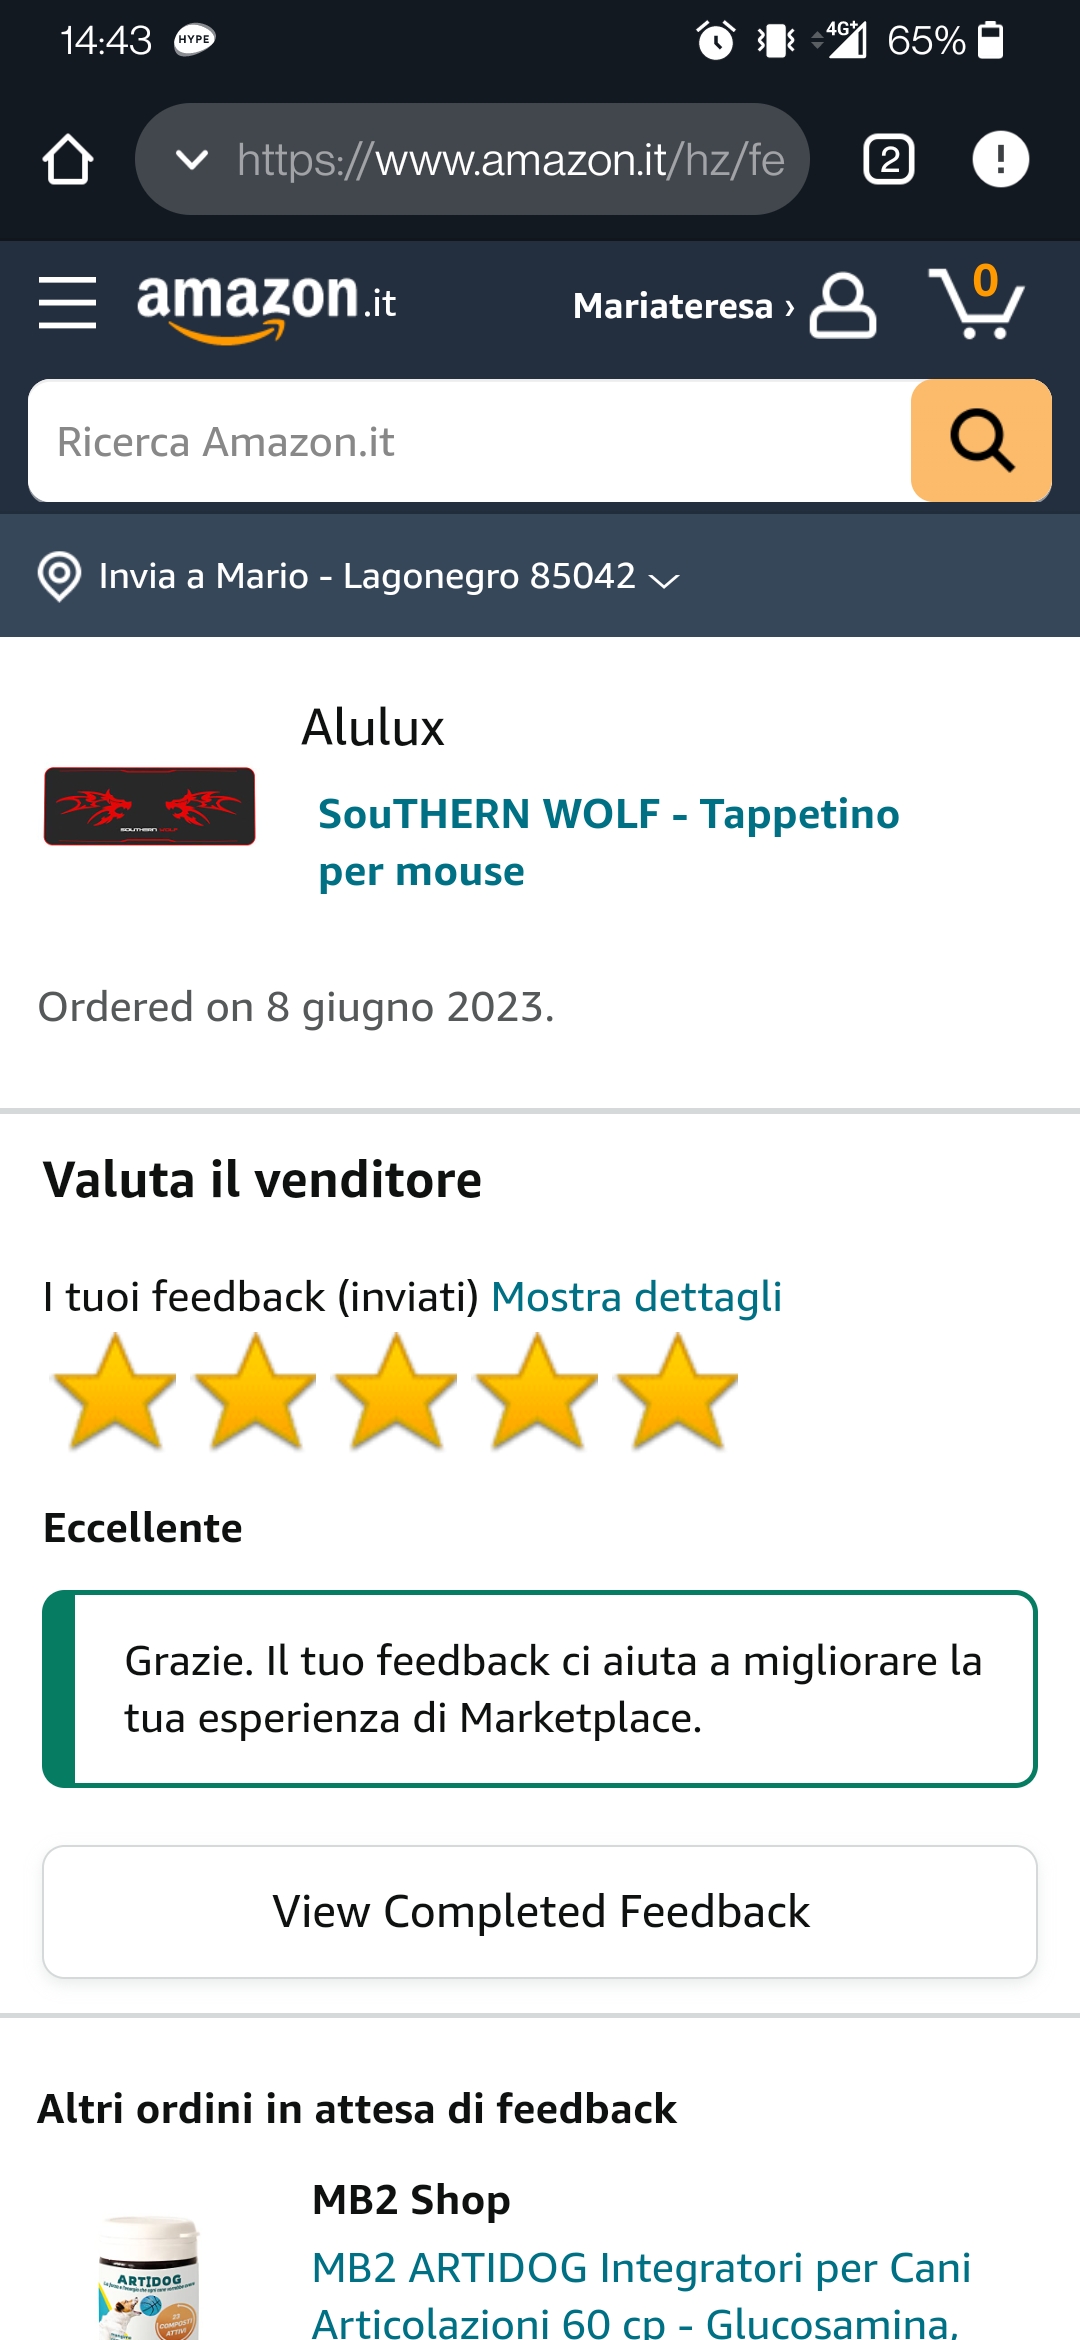Open SouTHERN WOLF Tappetino per mouse link
Screen dimensions: 1080x2340
pyautogui.click(x=608, y=842)
